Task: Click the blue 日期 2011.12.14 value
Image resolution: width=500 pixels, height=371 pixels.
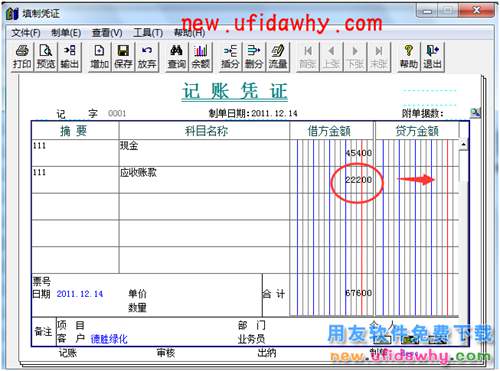Action: tap(80, 294)
